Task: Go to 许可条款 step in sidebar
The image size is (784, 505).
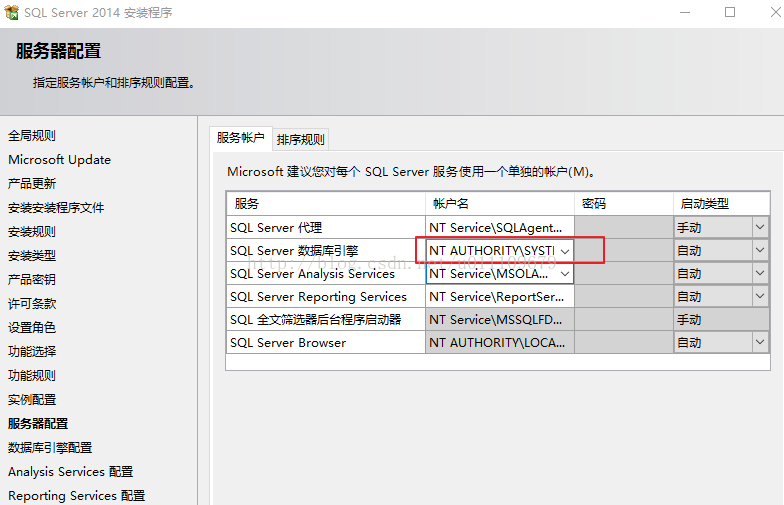Action: [x=32, y=304]
